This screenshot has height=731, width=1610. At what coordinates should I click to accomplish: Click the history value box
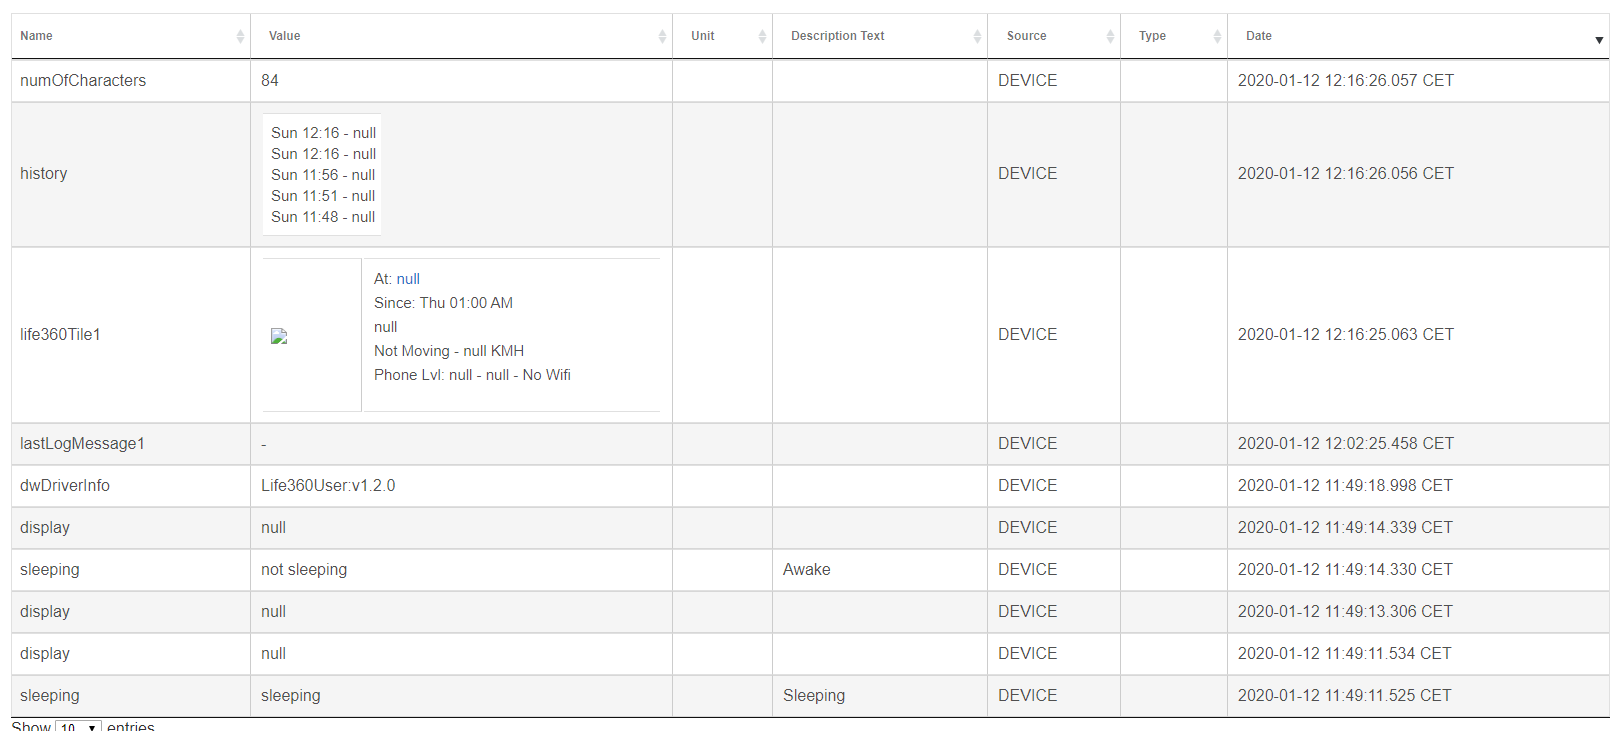322,175
